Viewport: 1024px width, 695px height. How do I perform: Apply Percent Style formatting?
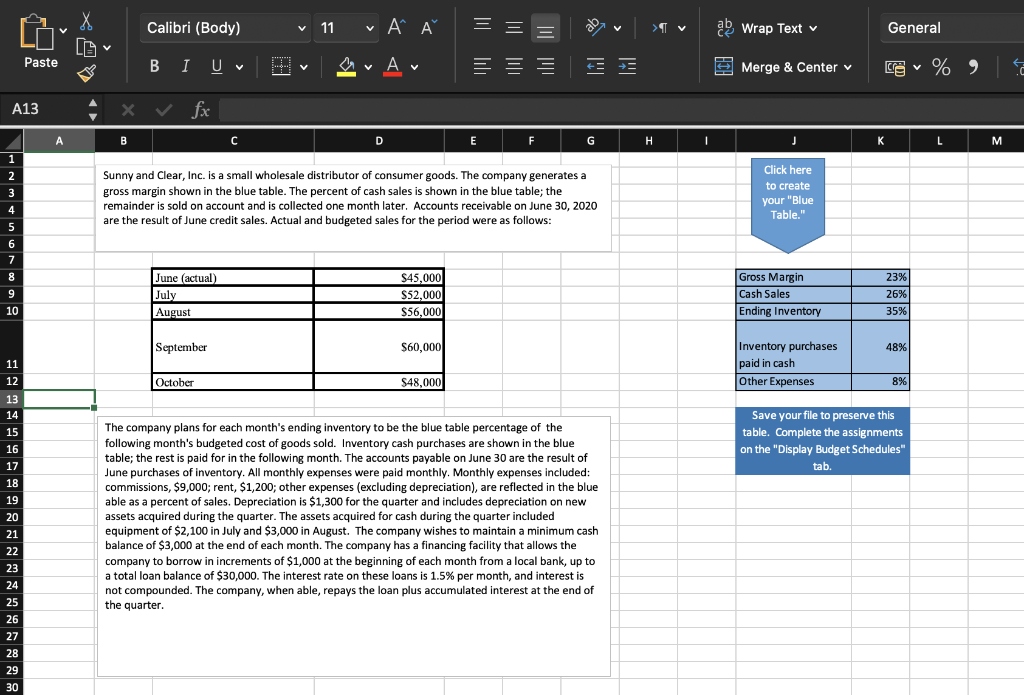coord(941,67)
